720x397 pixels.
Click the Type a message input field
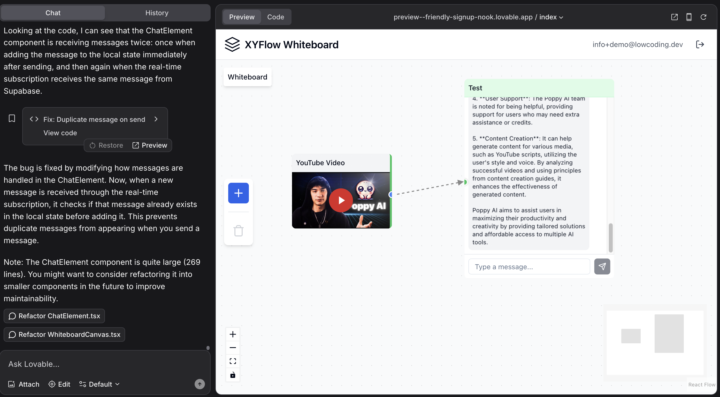pos(529,267)
